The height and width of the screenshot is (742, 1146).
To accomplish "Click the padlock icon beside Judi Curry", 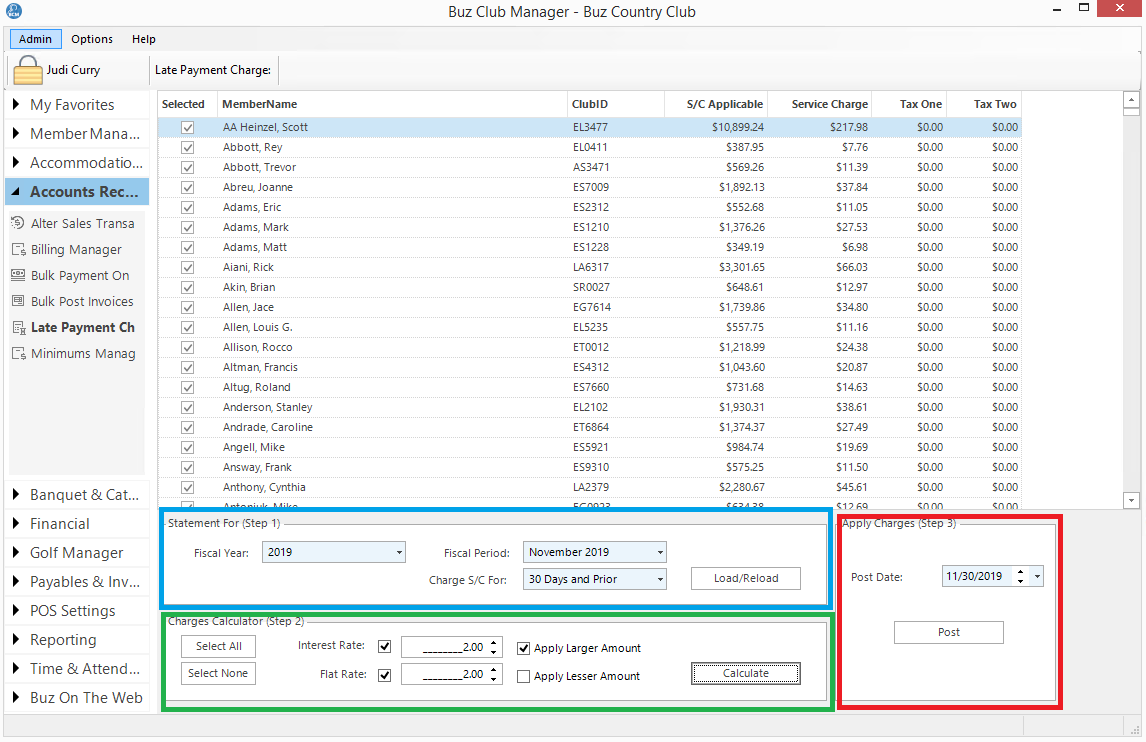I will click(28, 71).
